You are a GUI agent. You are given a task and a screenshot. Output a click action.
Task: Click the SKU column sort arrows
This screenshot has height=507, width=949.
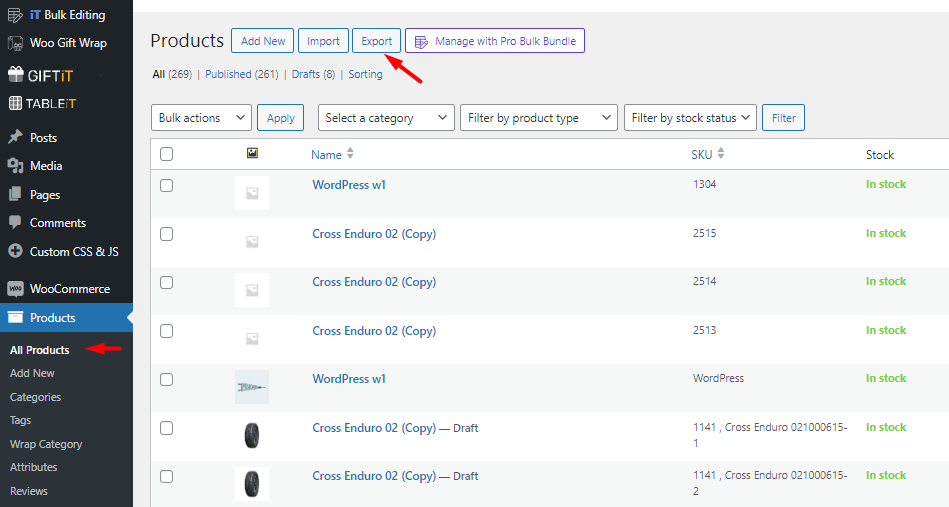pos(720,154)
